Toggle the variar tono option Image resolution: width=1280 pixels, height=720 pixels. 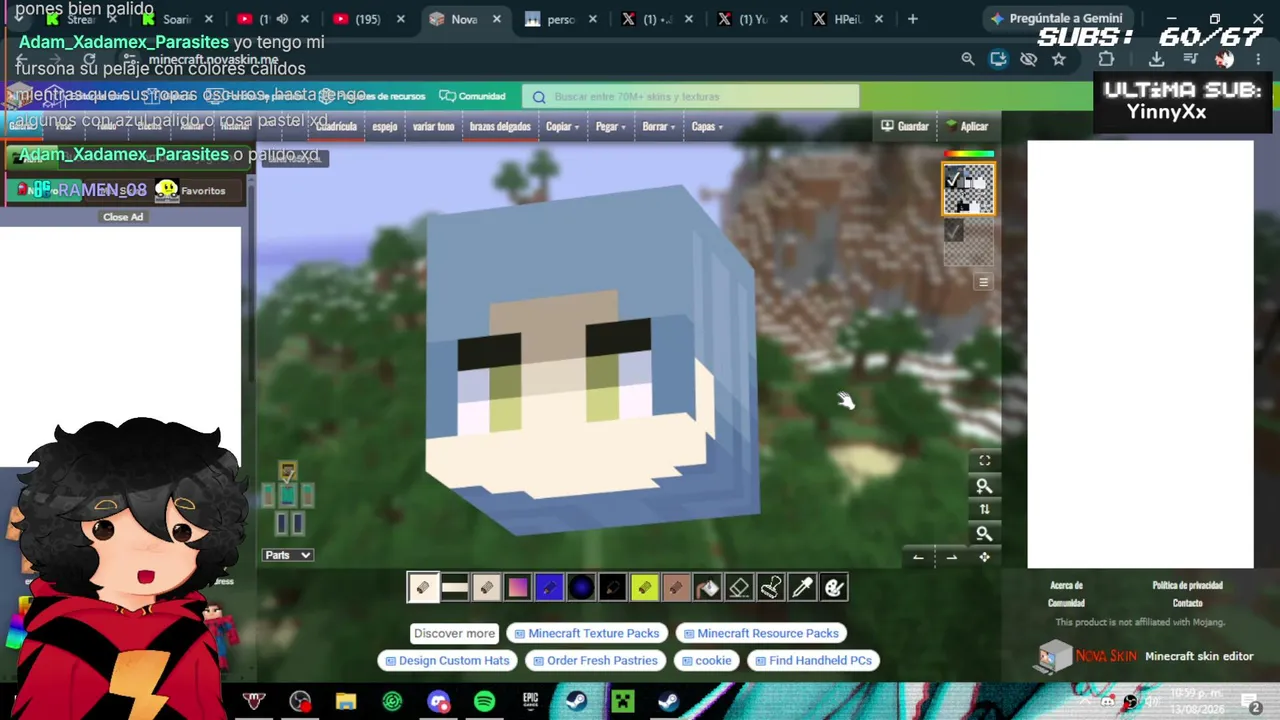tap(433, 127)
